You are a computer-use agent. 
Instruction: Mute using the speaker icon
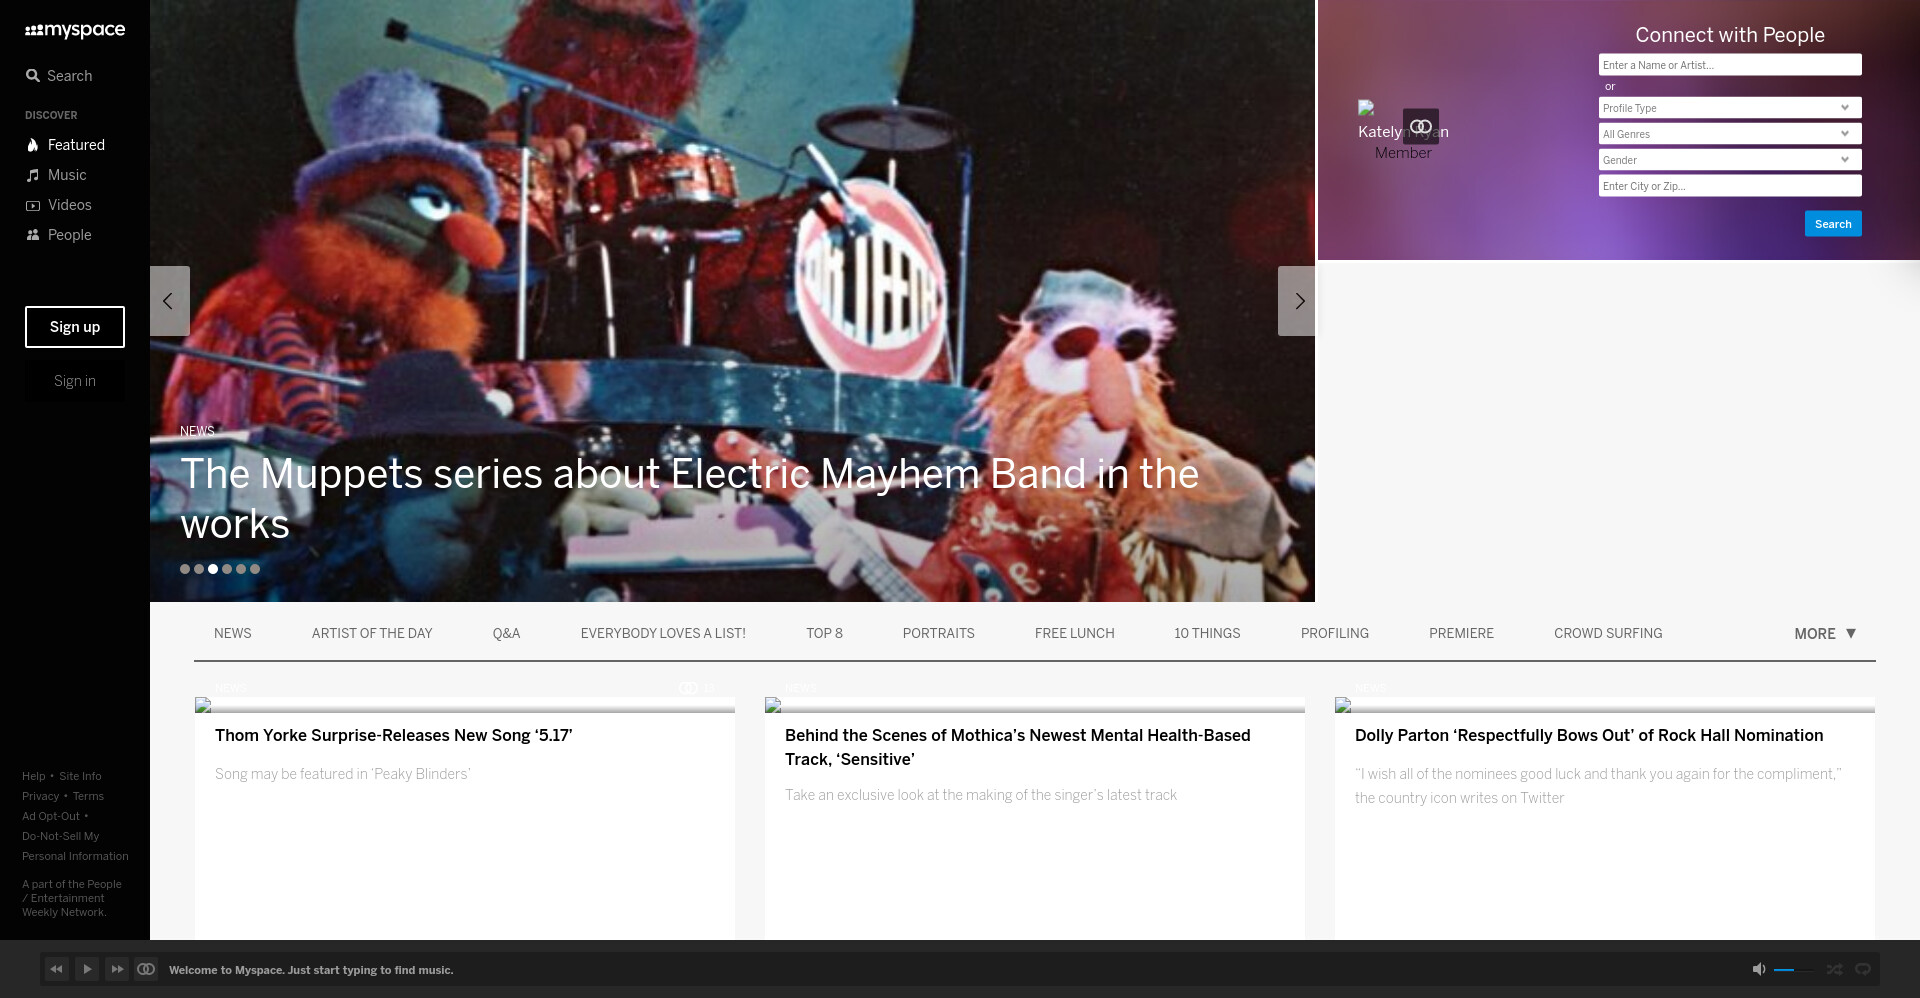(1759, 969)
